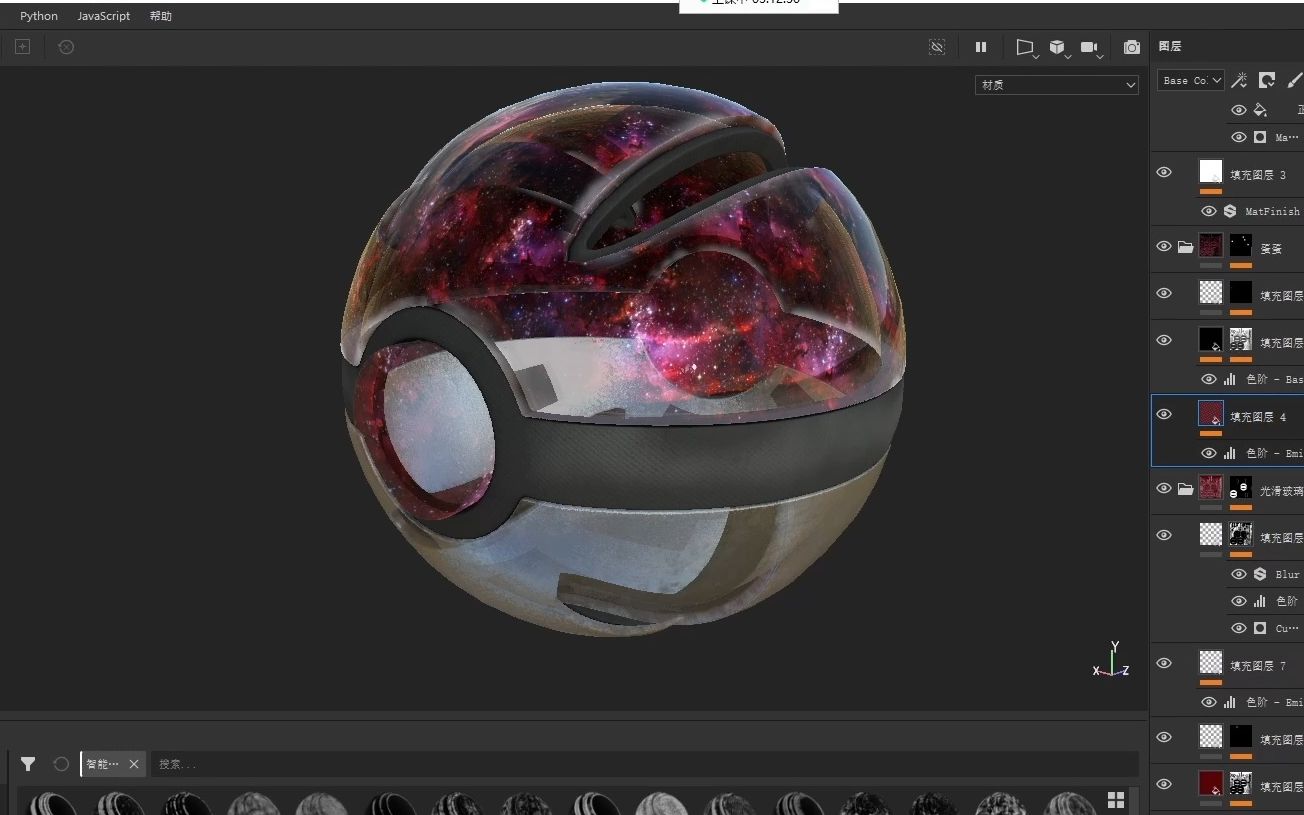Click the paint bucket fill icon in top effect row

click(1260, 110)
